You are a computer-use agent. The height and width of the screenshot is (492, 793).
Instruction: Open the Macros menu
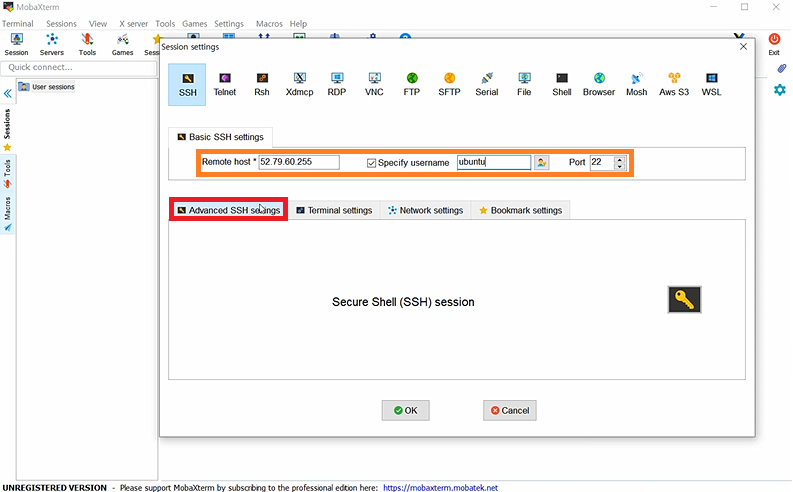(269, 24)
